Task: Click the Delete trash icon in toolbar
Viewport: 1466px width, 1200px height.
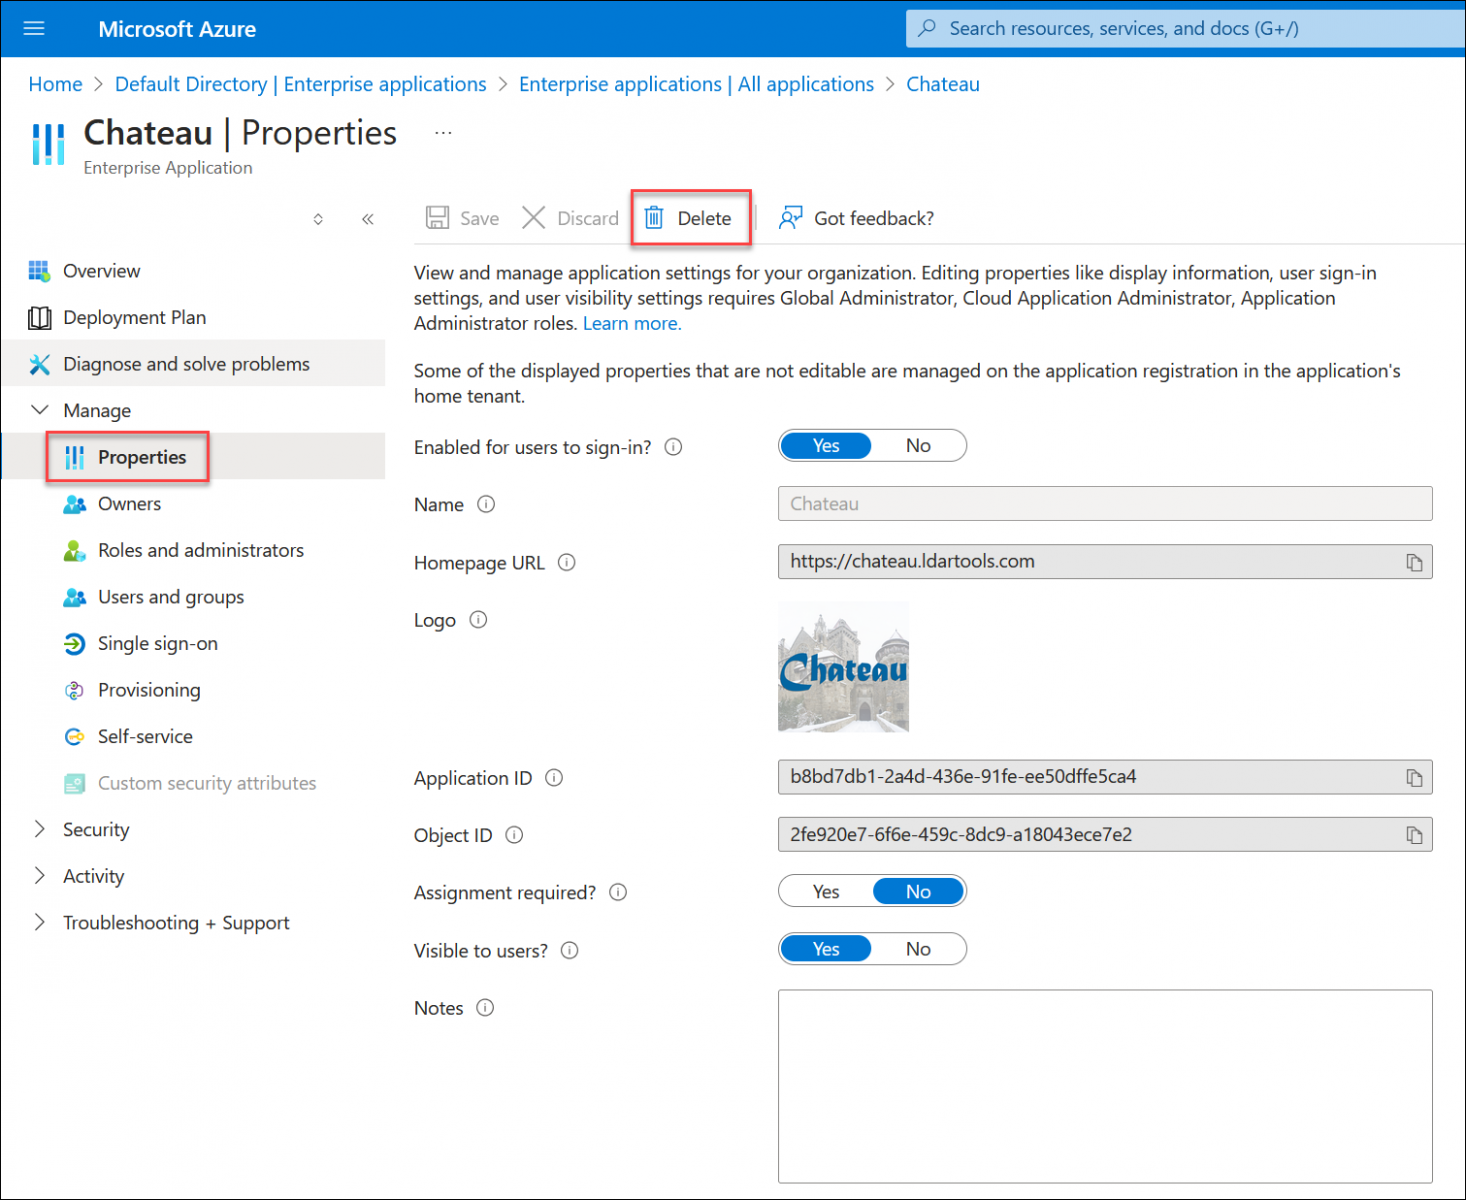Action: [654, 218]
